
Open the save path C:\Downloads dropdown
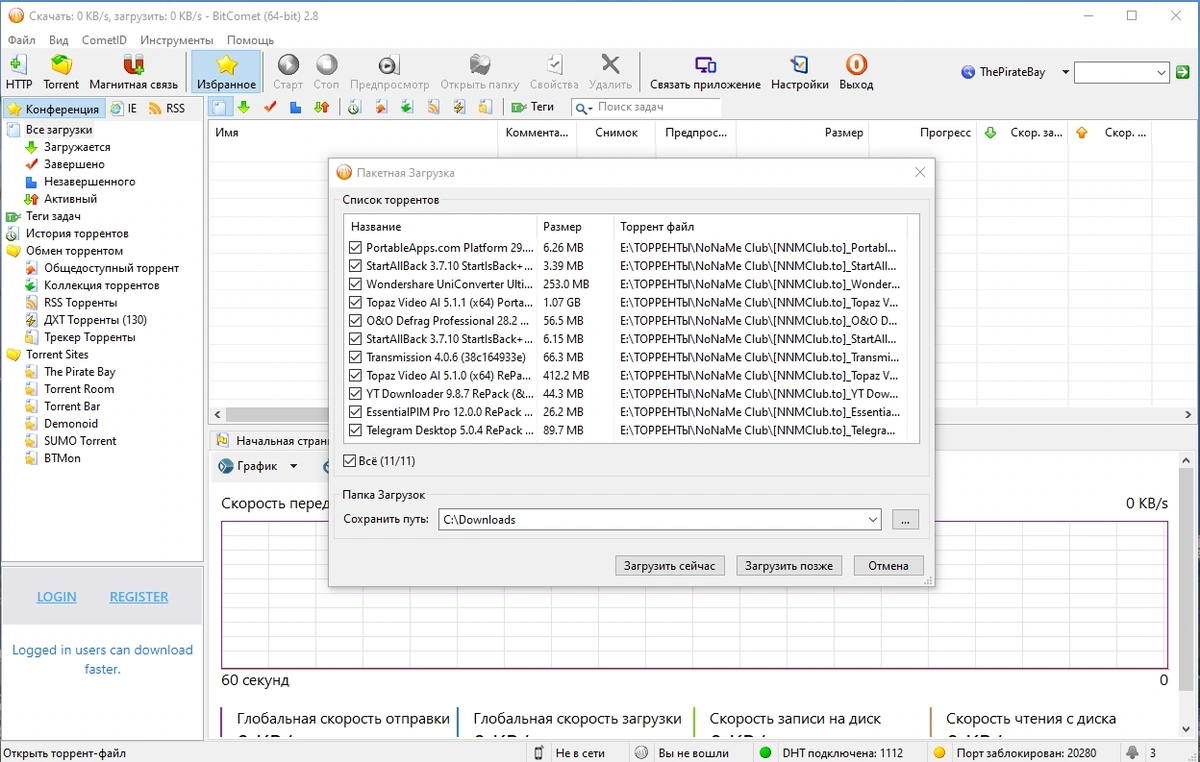(x=872, y=520)
